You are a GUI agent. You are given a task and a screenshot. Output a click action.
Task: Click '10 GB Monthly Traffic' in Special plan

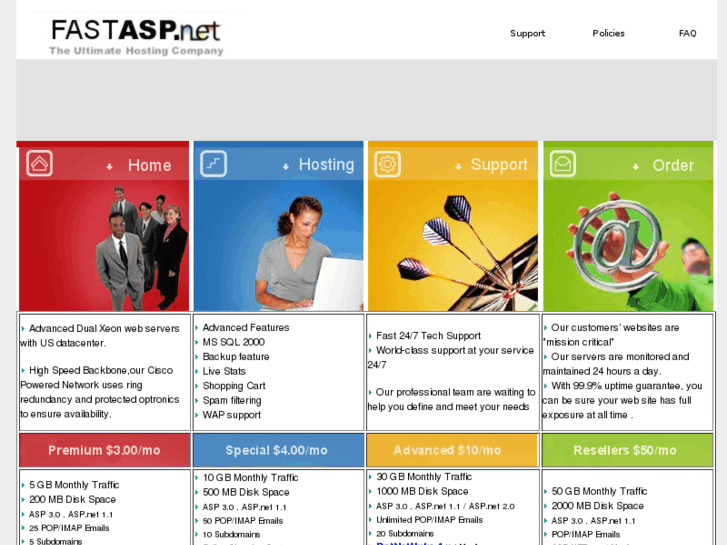(250, 477)
